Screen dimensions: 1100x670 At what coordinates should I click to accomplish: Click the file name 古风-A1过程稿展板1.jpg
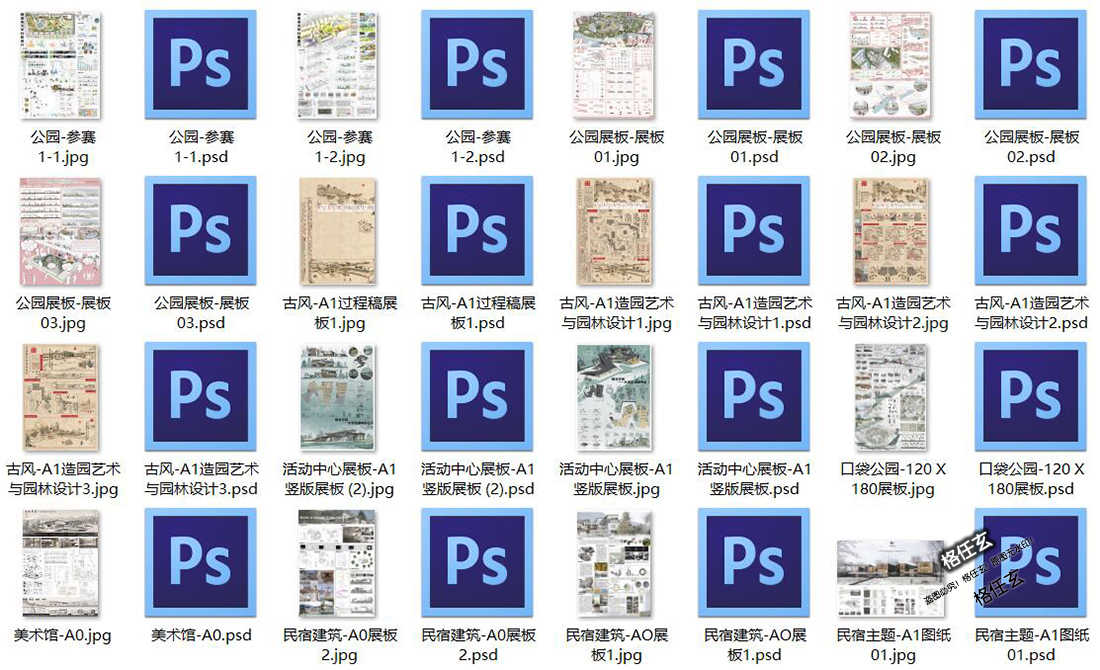340,313
